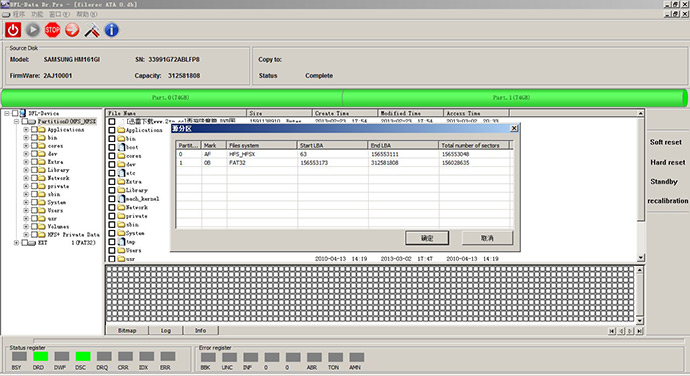Check the boot checkbox in file list
This screenshot has height=376, width=690.
(x=112, y=147)
